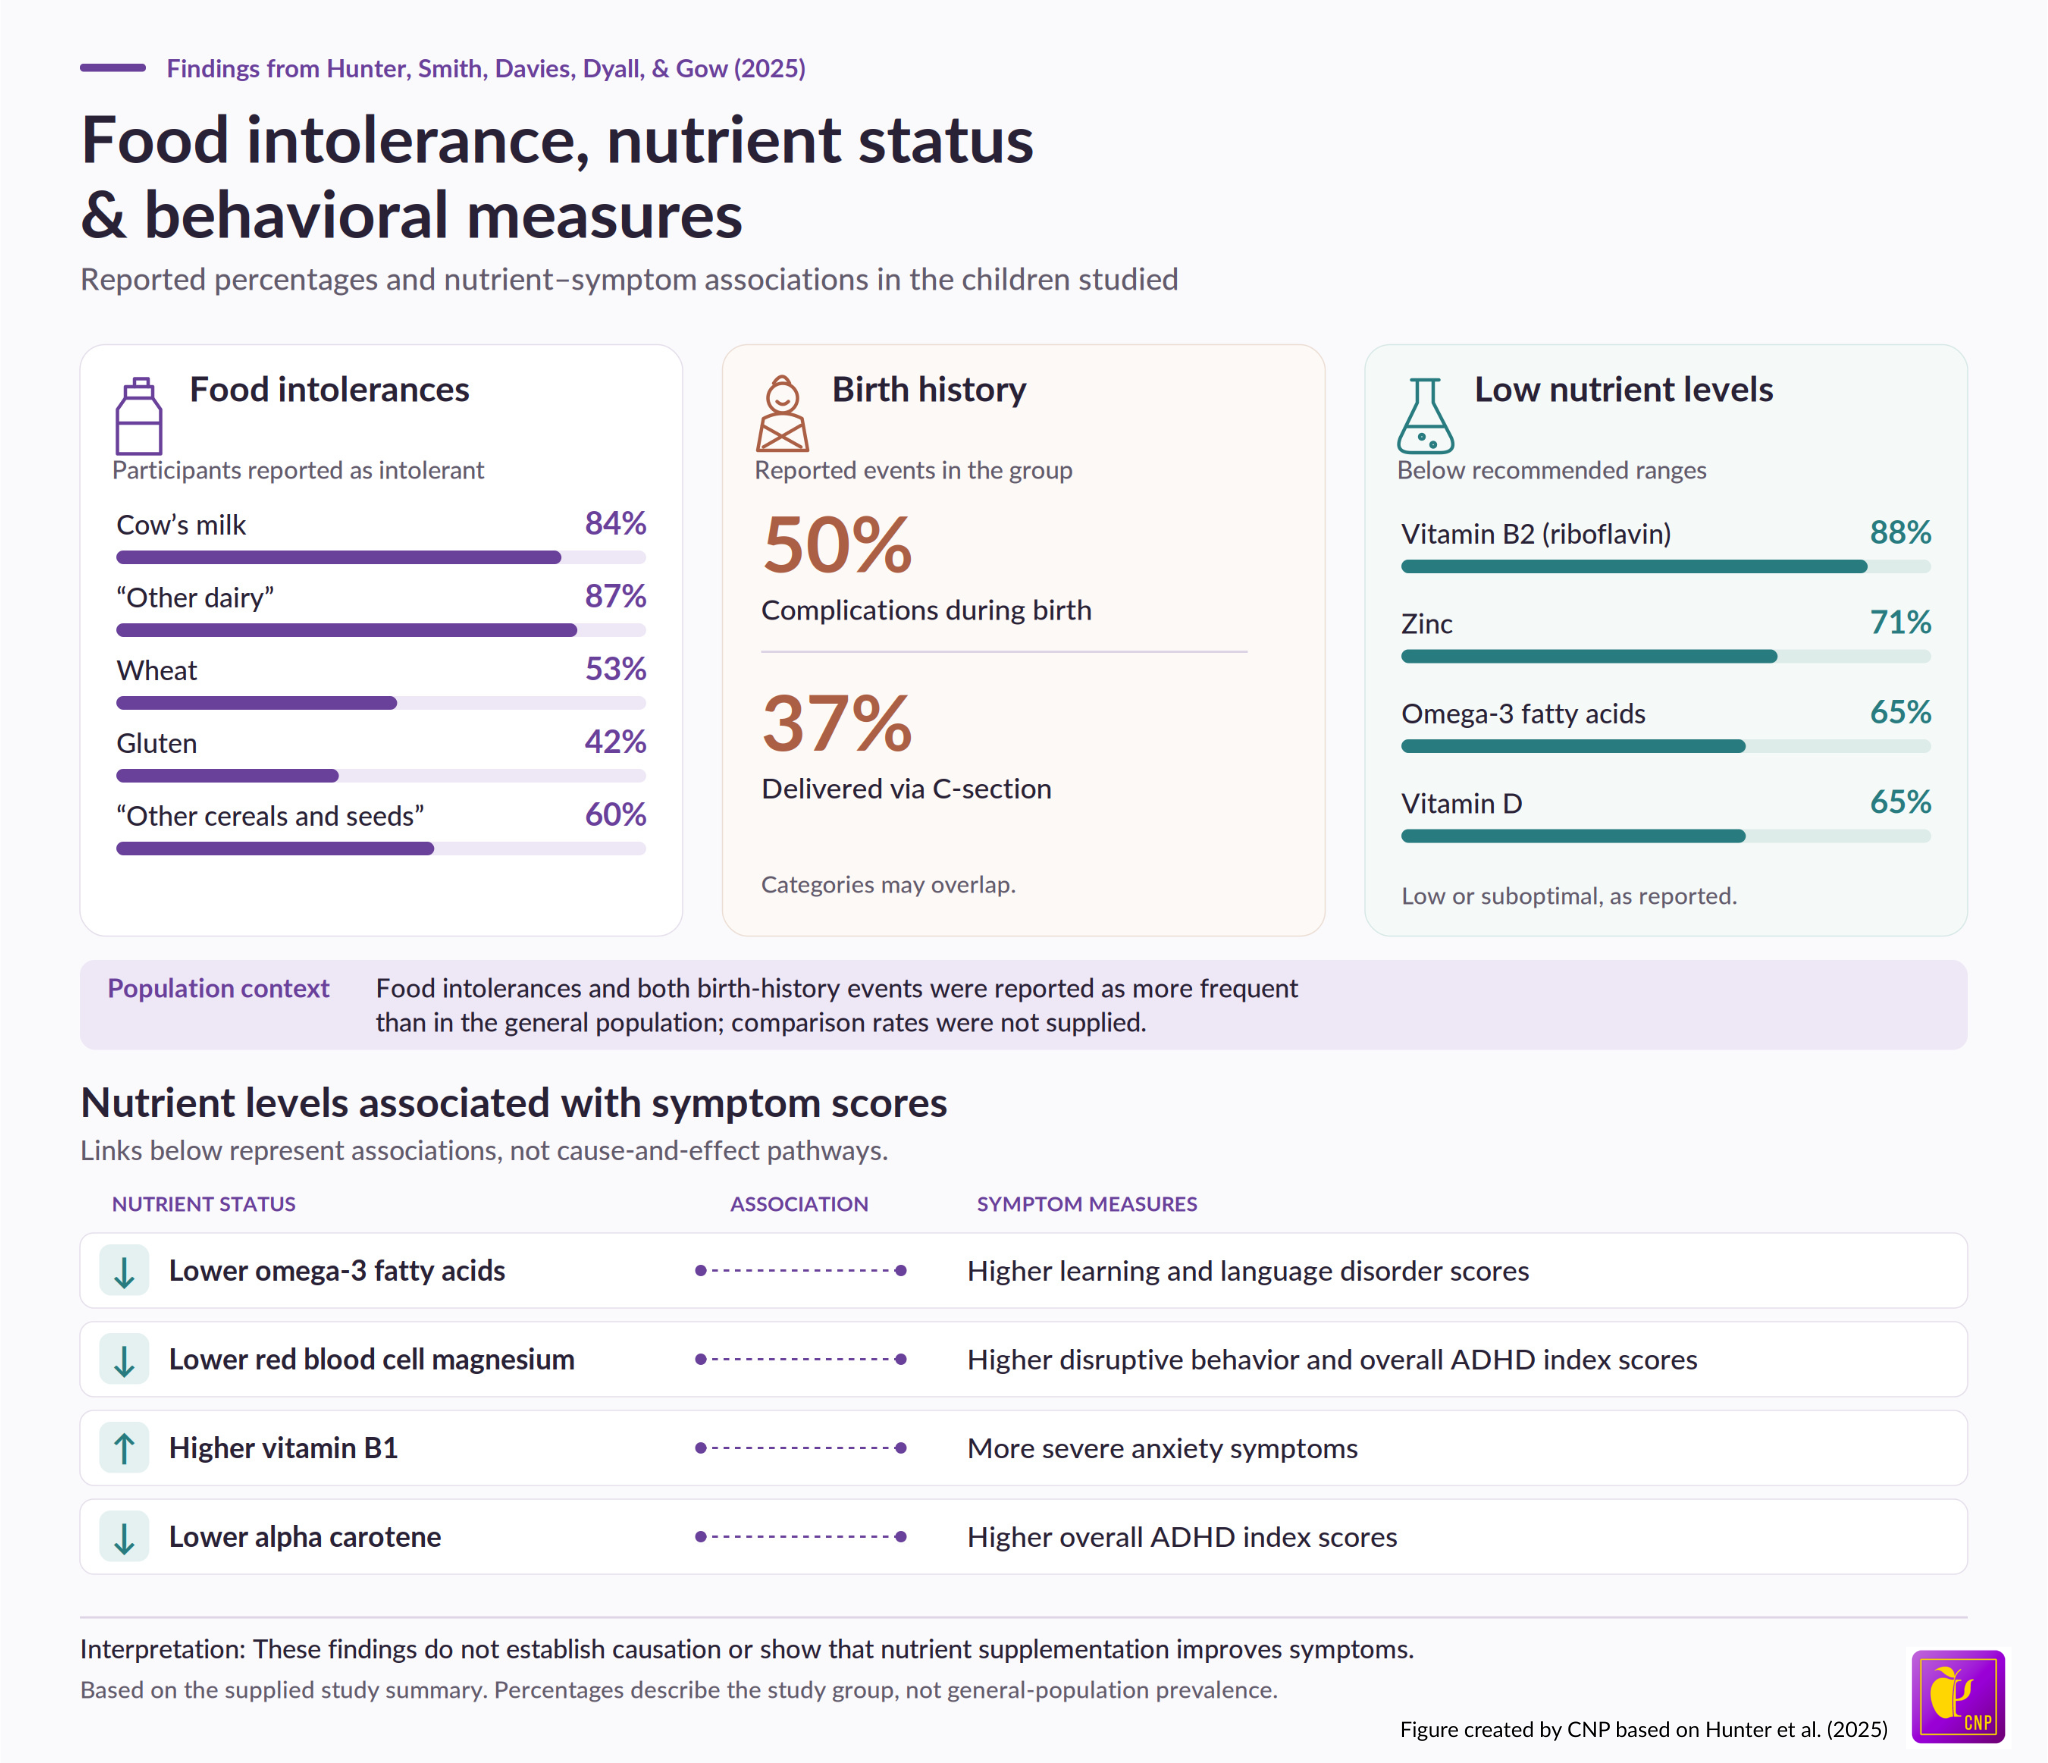Viewport: 2048px width, 1763px height.
Task: Click the "Other dairy" 87% progress bar
Action: coord(381,630)
